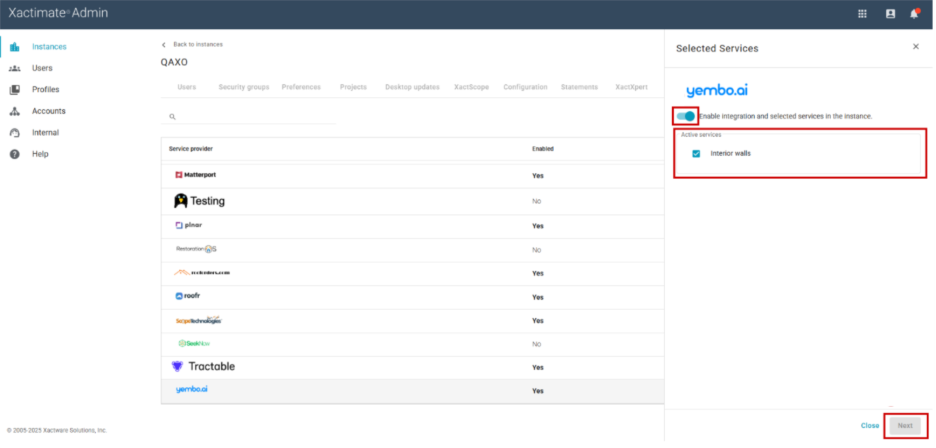
Task: Click the Xactimate Admin header title
Action: (58, 13)
